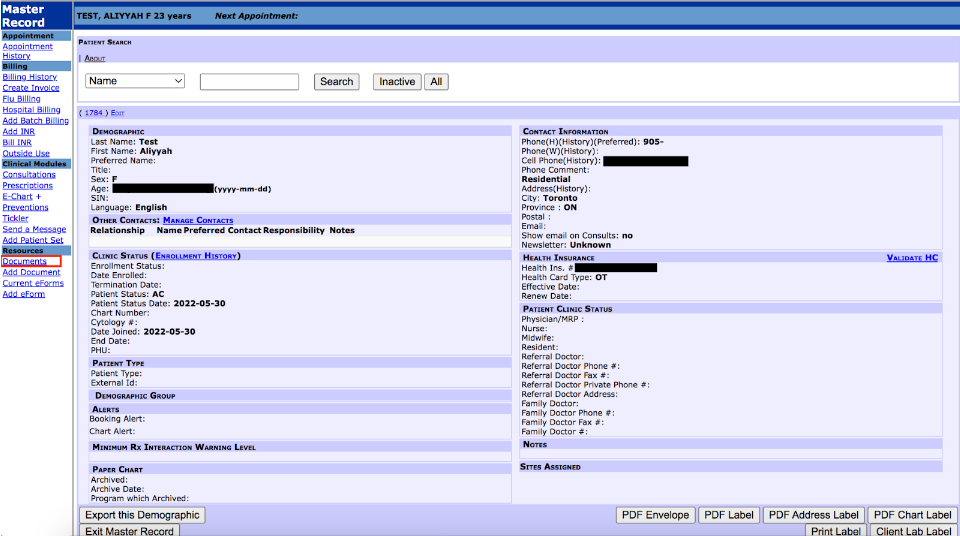Screen dimensions: 960x536
Task: Click the PDF Label button
Action: [x=729, y=515]
